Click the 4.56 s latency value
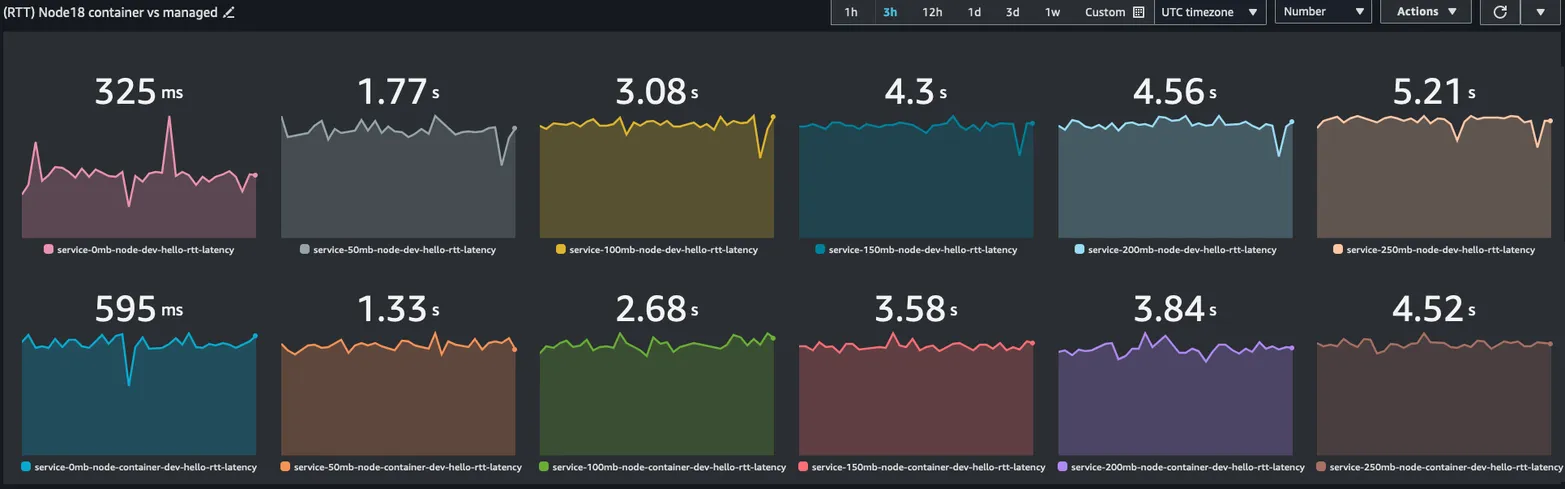 1175,92
